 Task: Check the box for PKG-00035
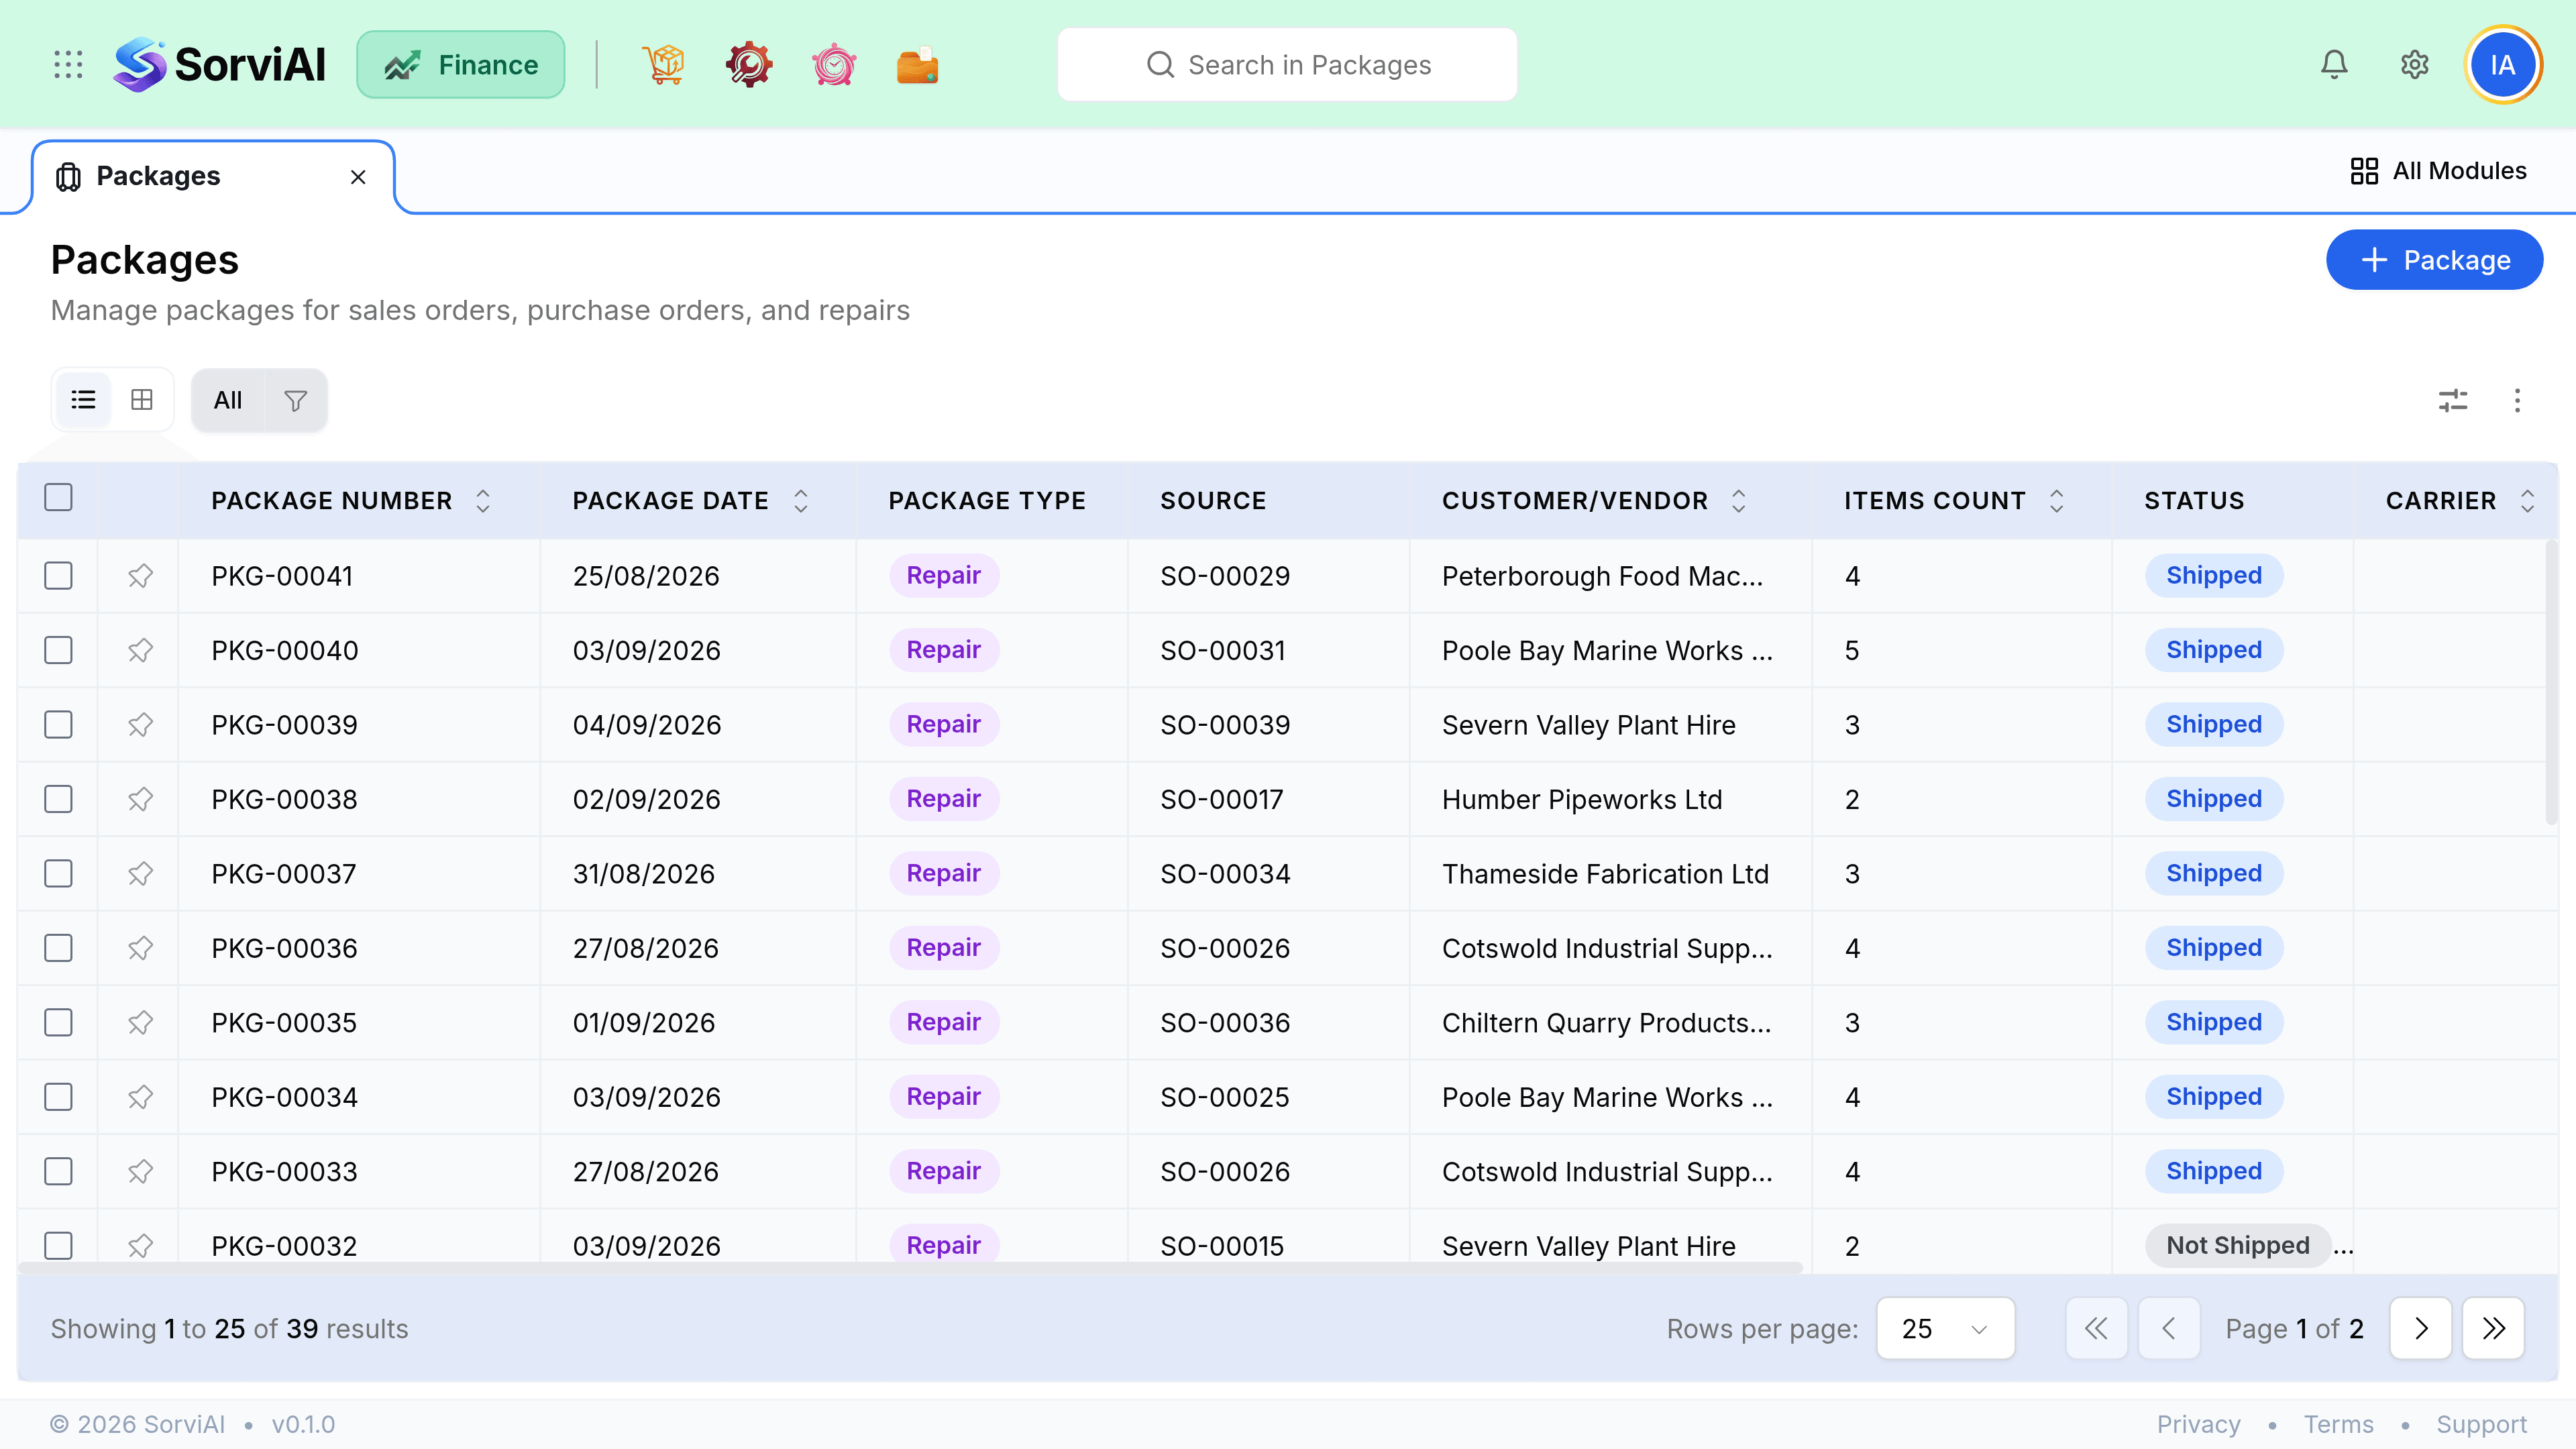pyautogui.click(x=59, y=1023)
